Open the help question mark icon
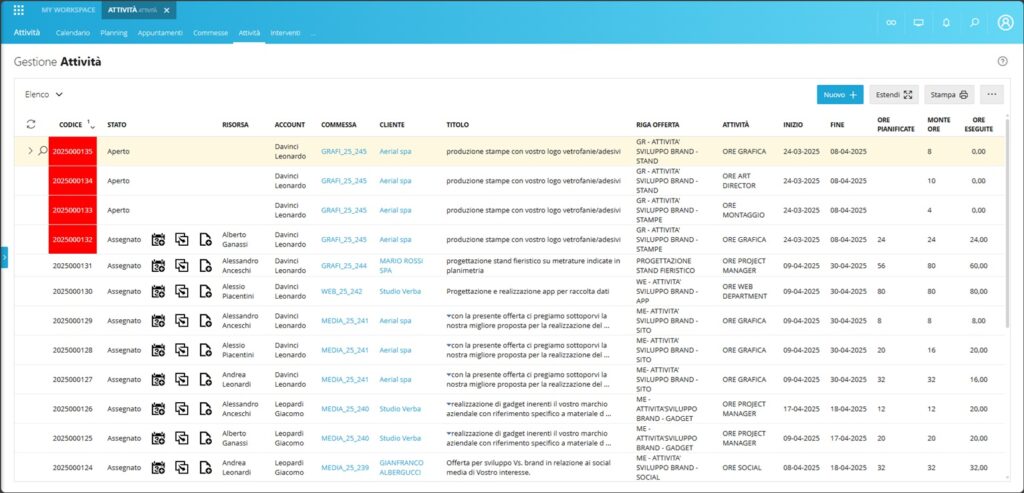This screenshot has height=493, width=1024. pos(1002,61)
